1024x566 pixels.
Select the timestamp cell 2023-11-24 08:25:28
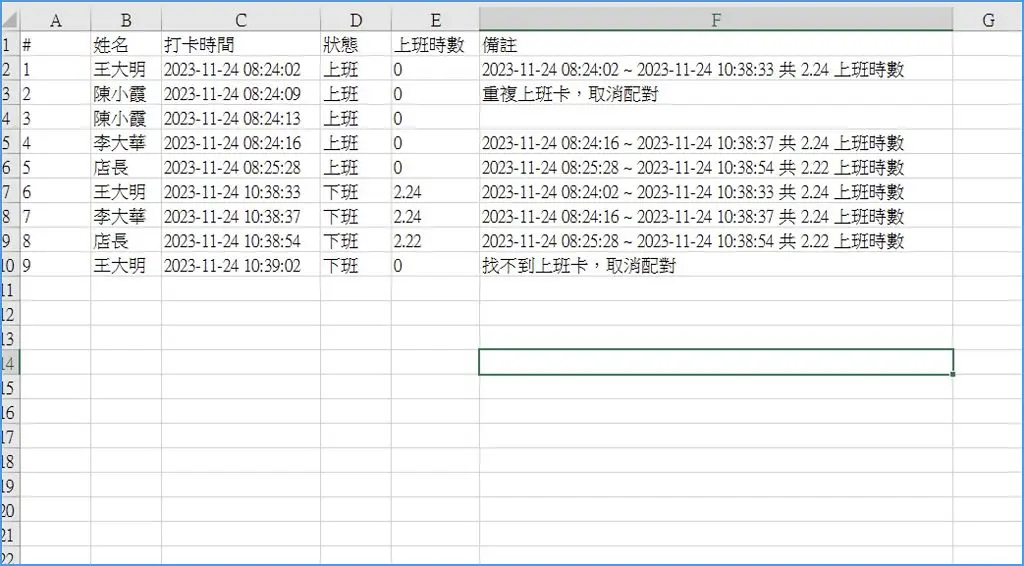[x=240, y=168]
